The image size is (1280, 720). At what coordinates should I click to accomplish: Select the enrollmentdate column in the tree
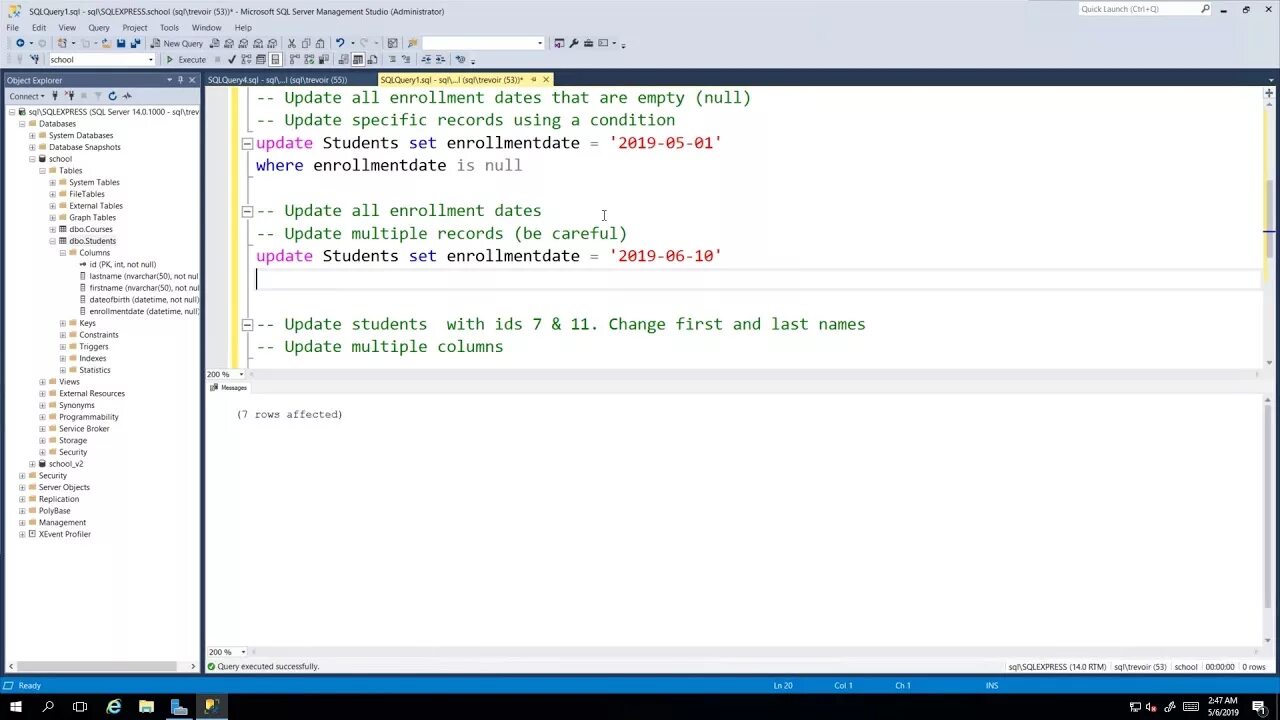coord(144,311)
